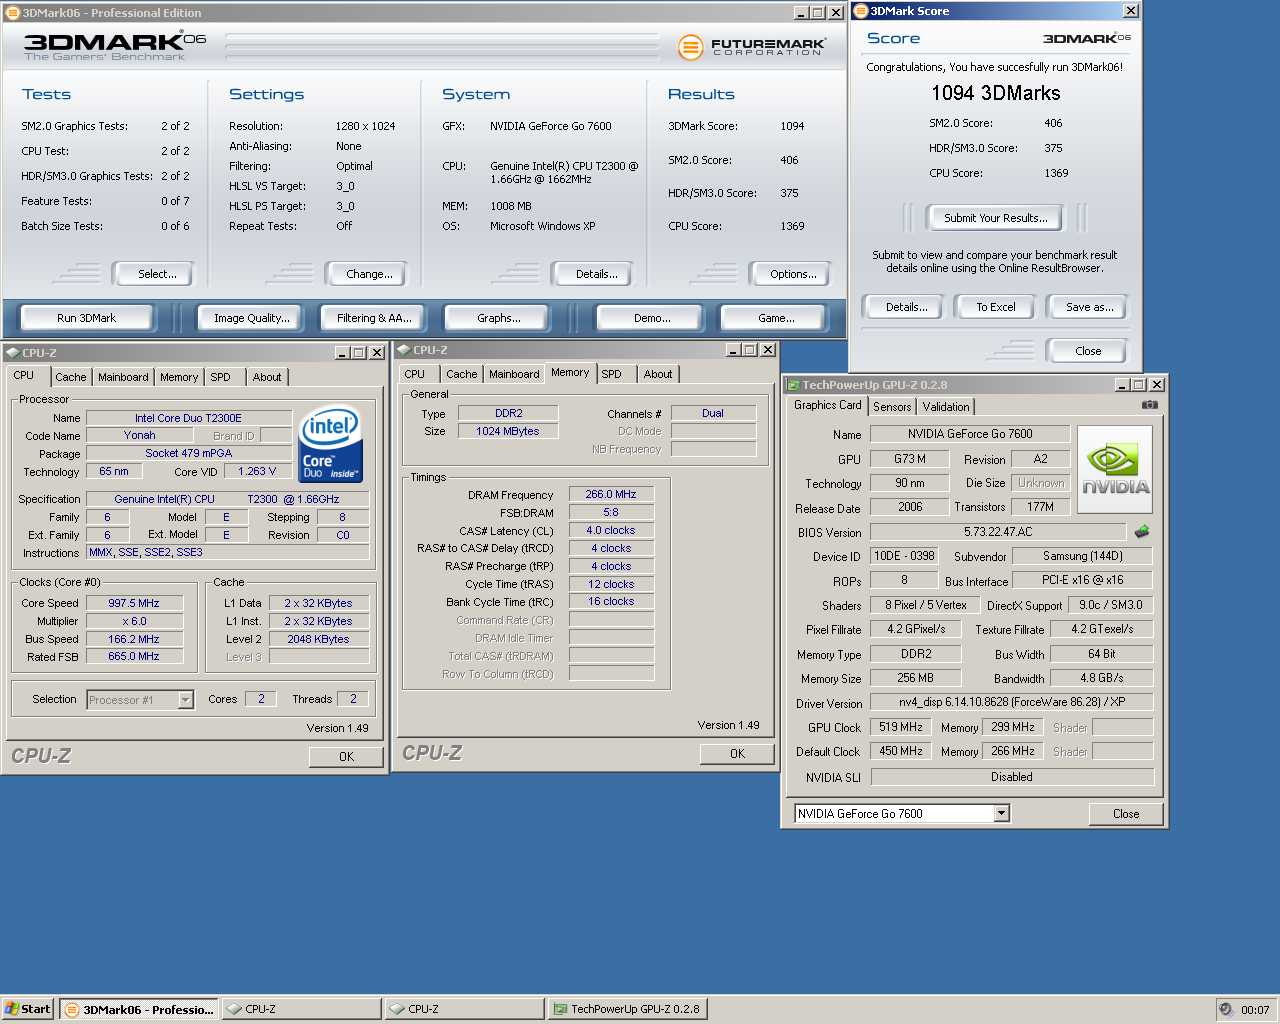Switch to 3DMark06 taskbar item
Viewport: 1280px width, 1024px height.
(x=138, y=1009)
